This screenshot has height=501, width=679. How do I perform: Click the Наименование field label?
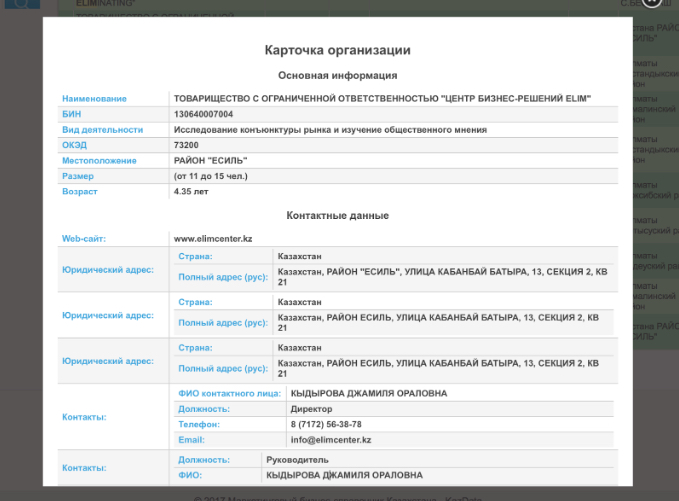pos(94,99)
